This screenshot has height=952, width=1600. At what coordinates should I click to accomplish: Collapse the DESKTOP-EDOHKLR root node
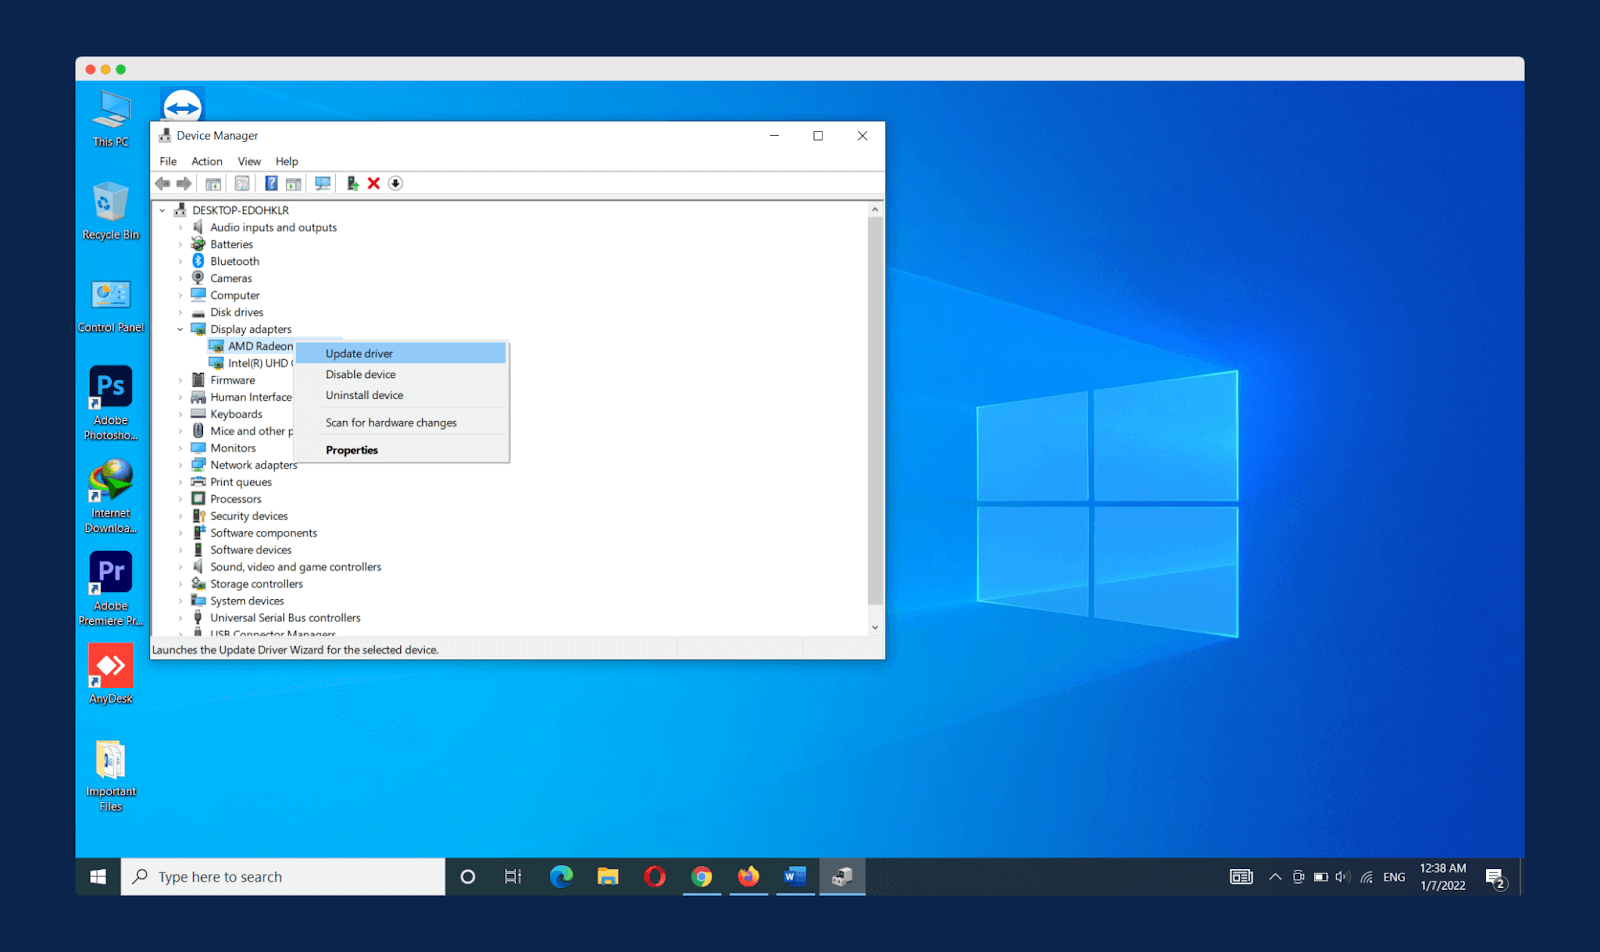(163, 211)
